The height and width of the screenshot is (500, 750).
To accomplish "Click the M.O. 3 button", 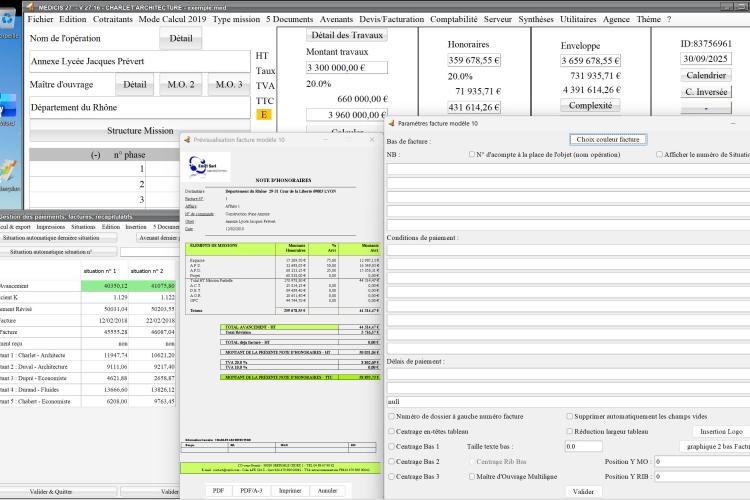I will 229,85.
